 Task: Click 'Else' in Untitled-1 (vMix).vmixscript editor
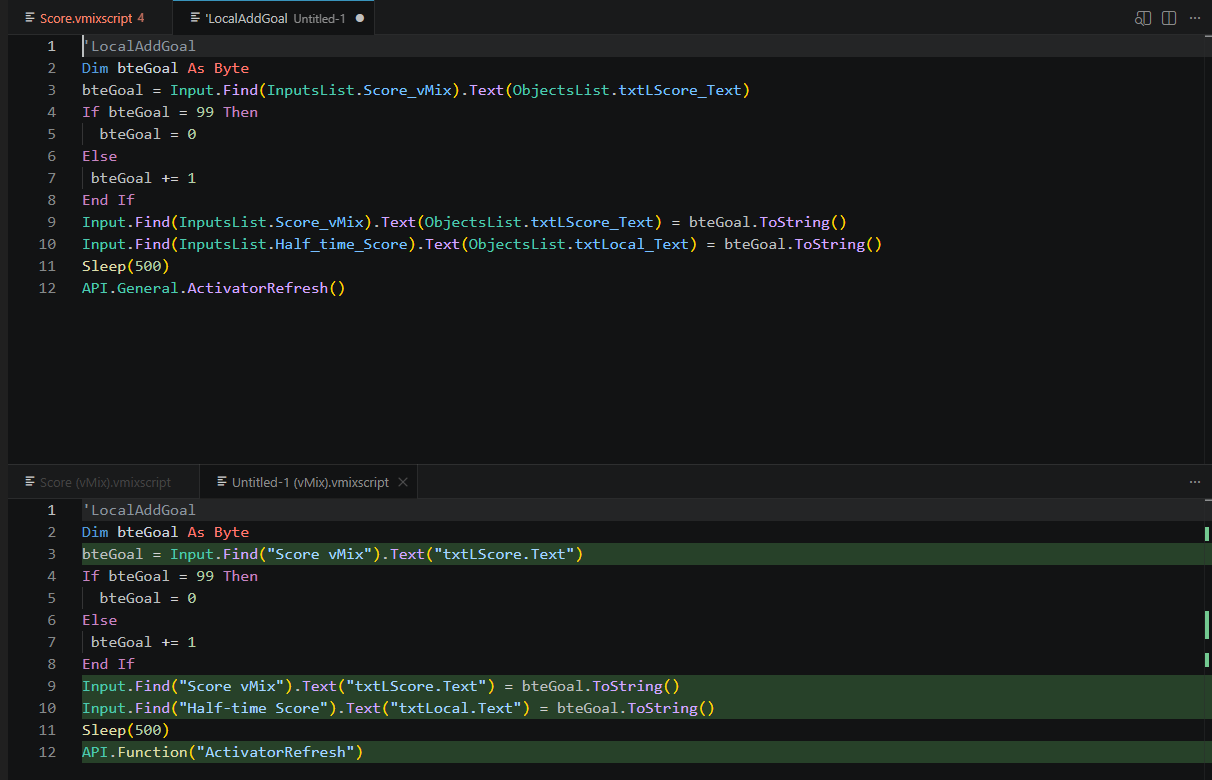click(99, 620)
